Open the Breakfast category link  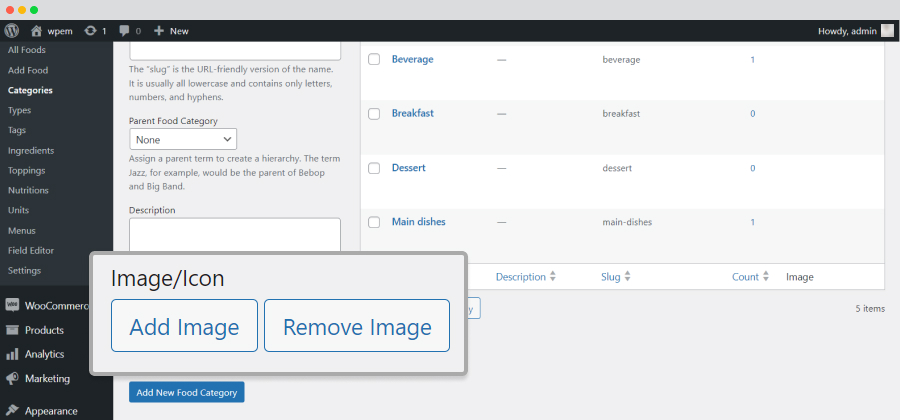pyautogui.click(x=413, y=113)
